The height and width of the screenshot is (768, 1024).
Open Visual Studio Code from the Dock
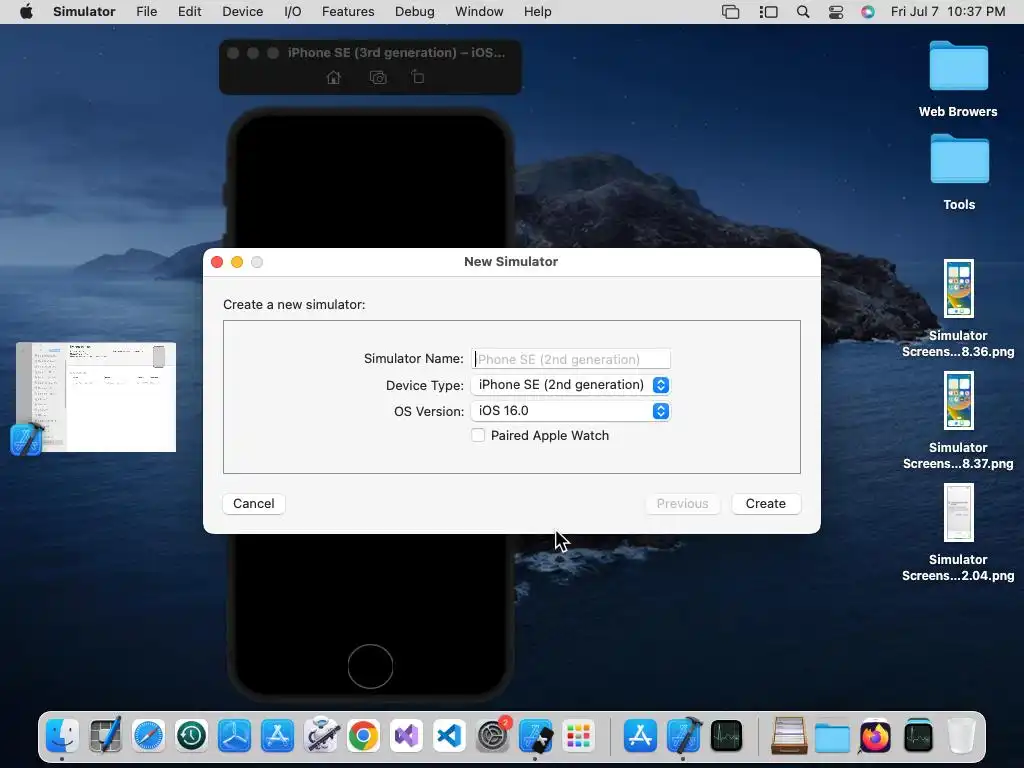pos(450,736)
